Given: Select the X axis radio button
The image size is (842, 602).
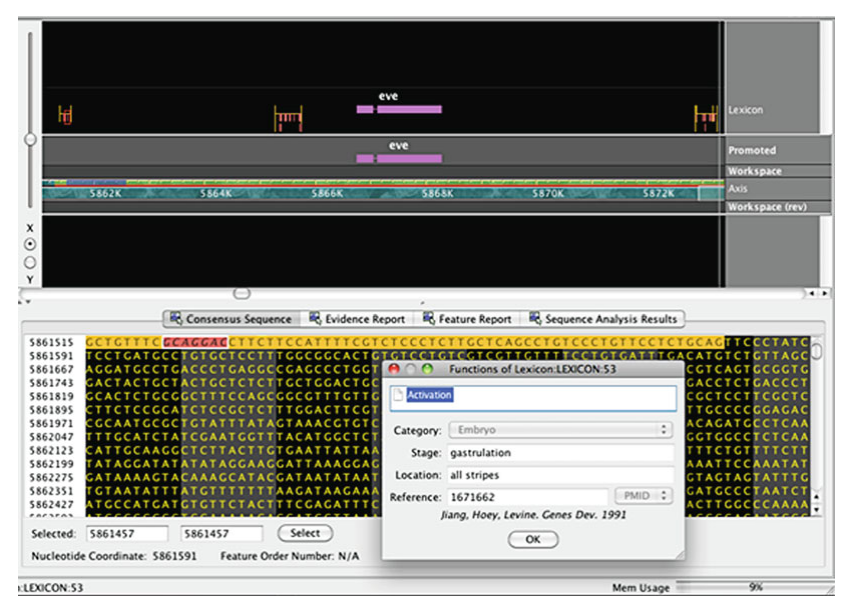Looking at the screenshot, I should pos(30,244).
